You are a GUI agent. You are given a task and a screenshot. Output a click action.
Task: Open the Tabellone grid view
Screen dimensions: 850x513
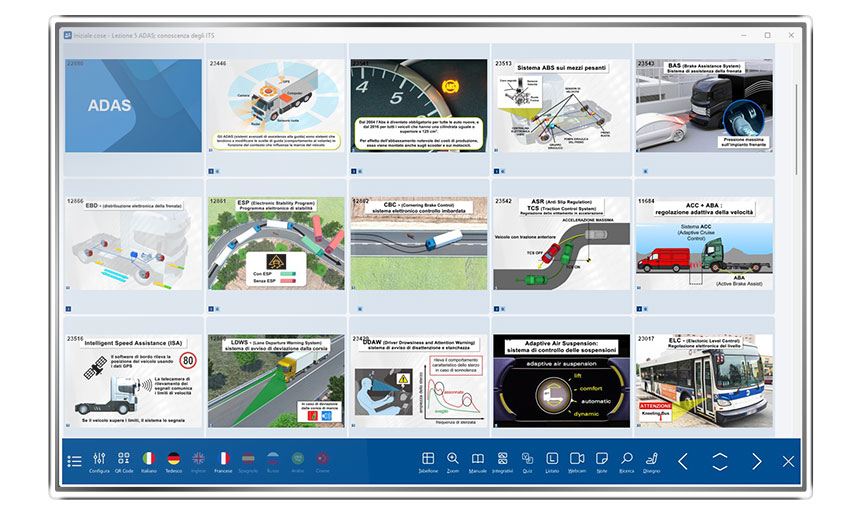(428, 460)
